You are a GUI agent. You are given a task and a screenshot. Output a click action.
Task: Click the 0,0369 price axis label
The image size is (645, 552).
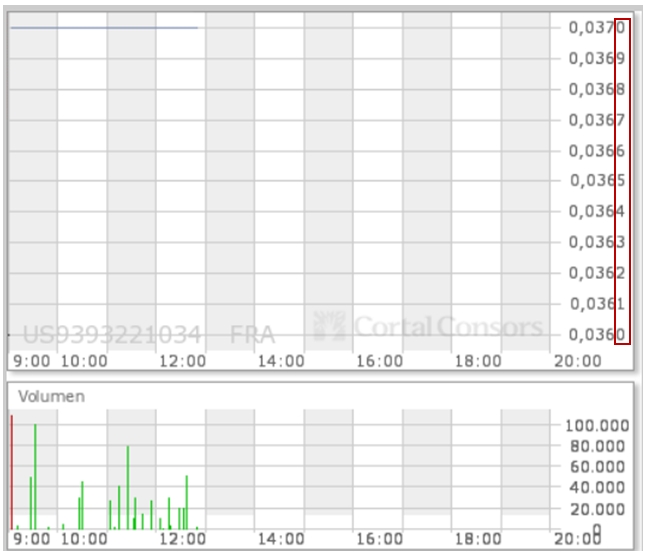click(x=596, y=58)
